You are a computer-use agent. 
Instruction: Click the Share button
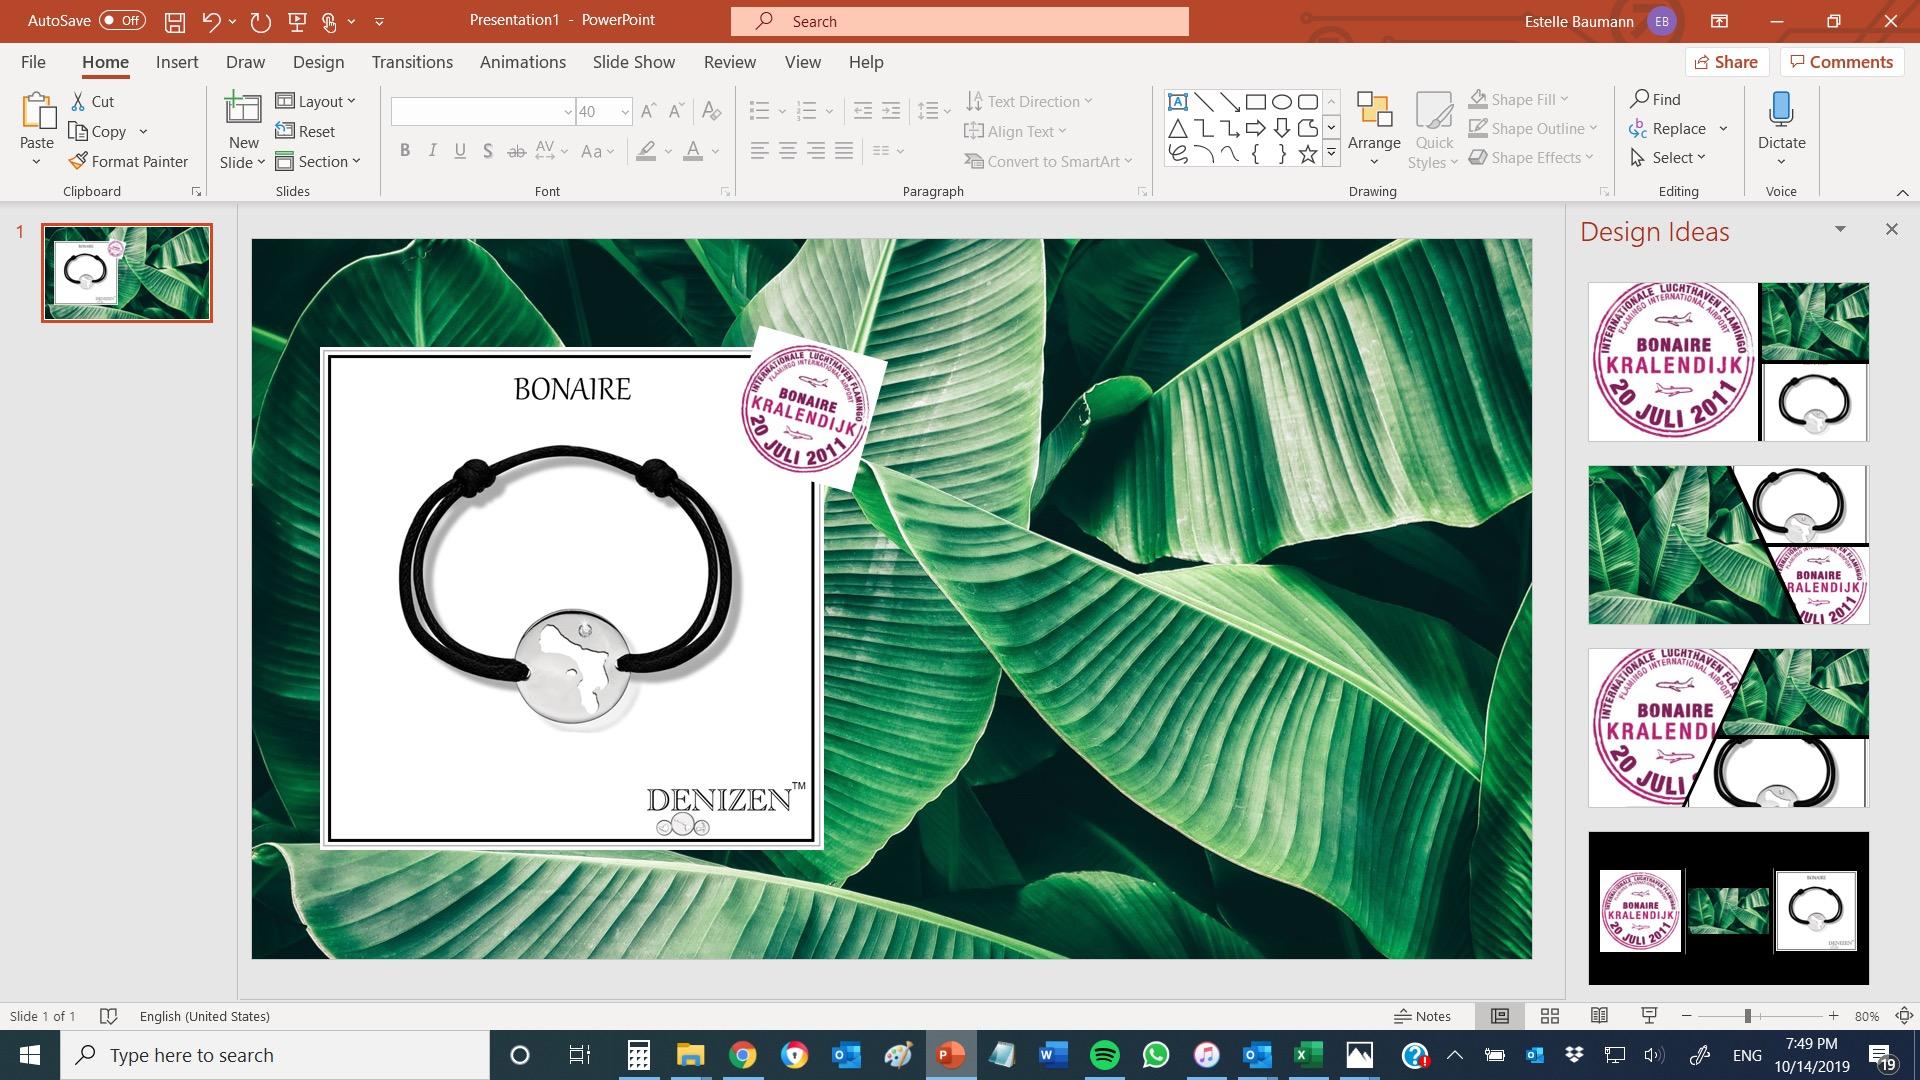coord(1725,62)
